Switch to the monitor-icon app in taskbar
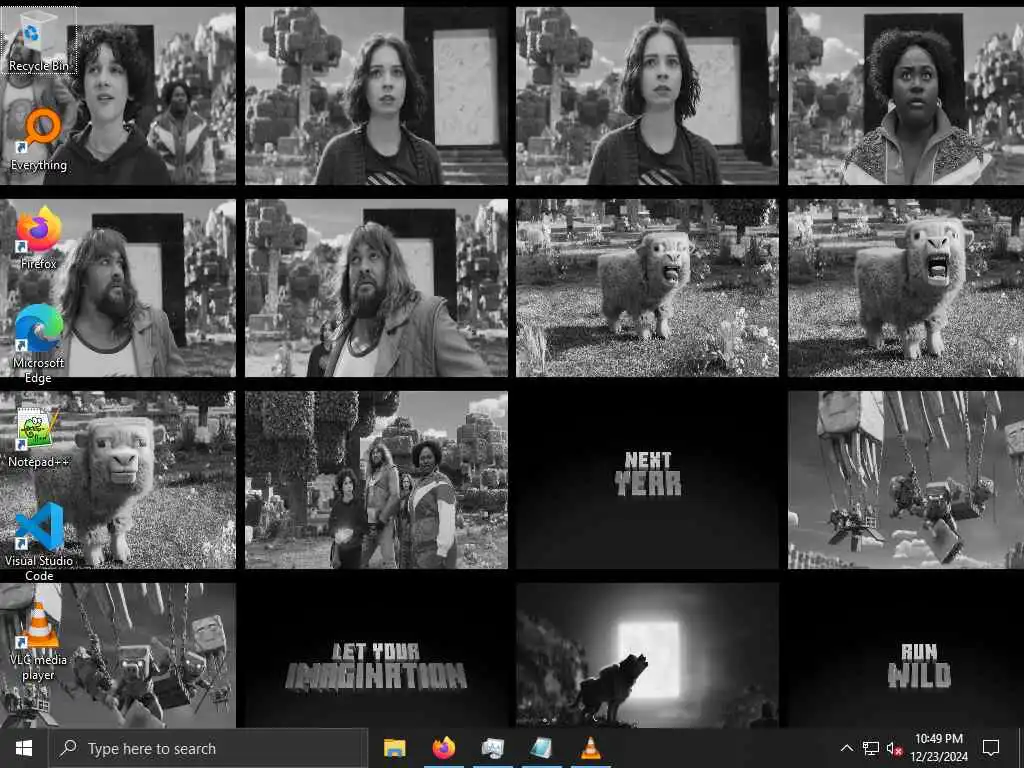Screen dimensions: 1024x768 tap(492, 748)
